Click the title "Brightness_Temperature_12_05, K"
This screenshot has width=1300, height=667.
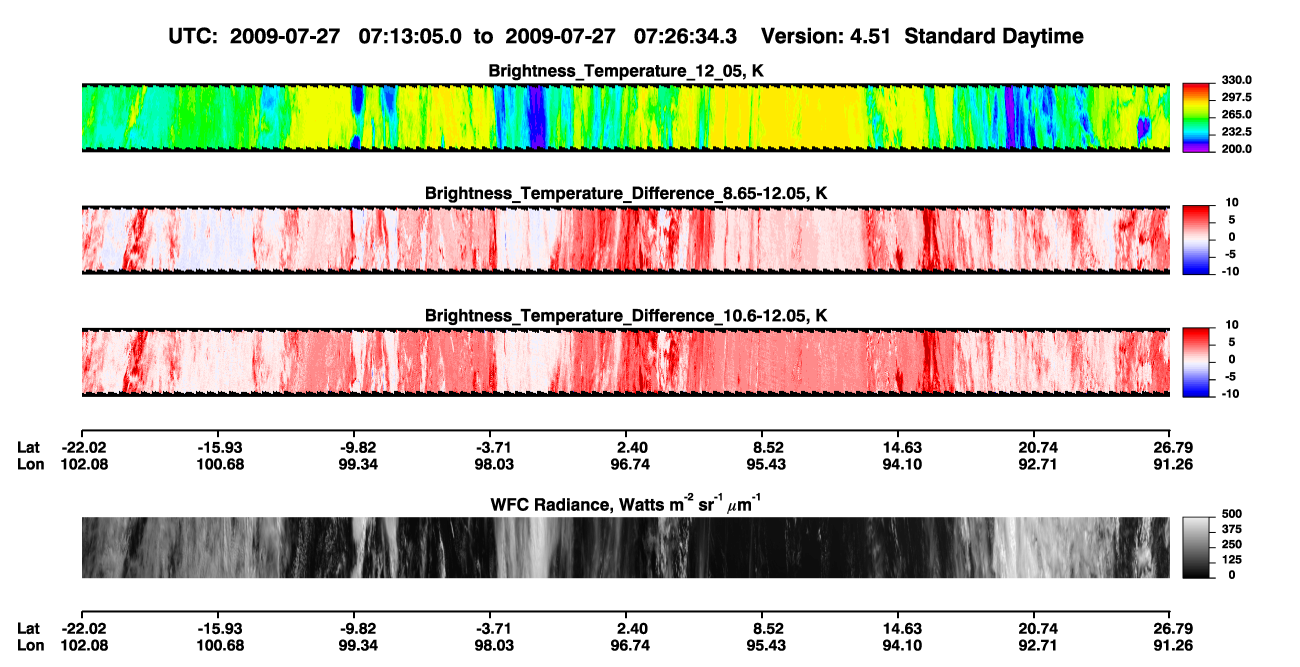626,71
